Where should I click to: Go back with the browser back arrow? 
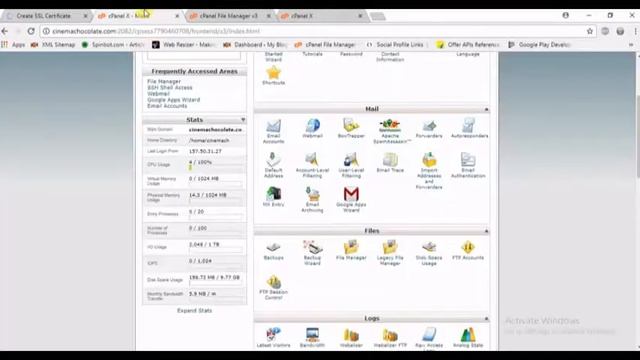[5, 31]
